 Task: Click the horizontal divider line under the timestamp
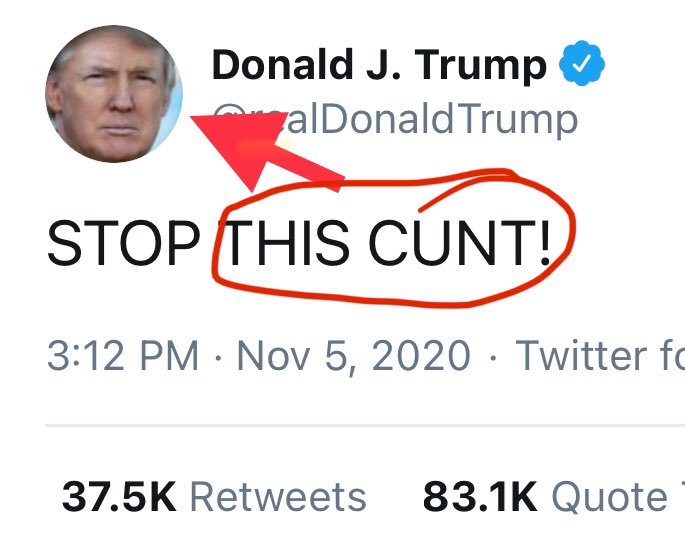tap(365, 425)
